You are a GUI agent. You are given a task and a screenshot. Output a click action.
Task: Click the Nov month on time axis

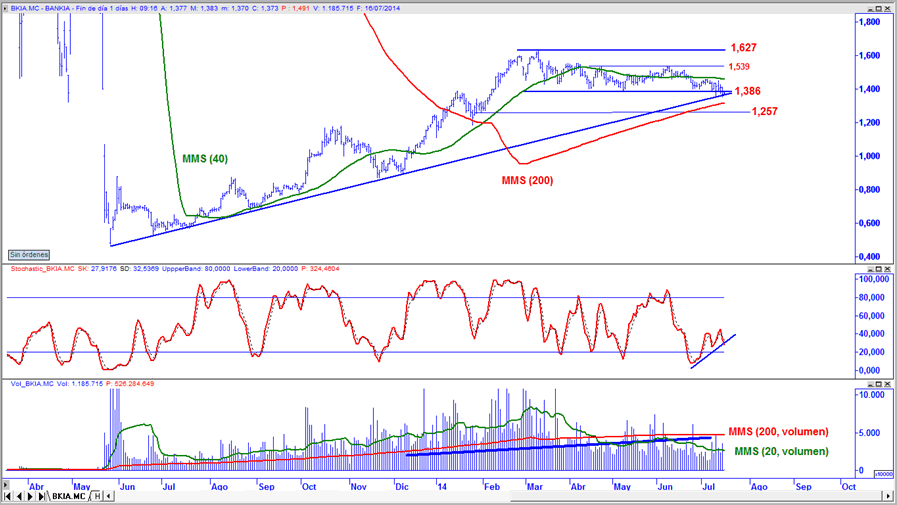(358, 487)
